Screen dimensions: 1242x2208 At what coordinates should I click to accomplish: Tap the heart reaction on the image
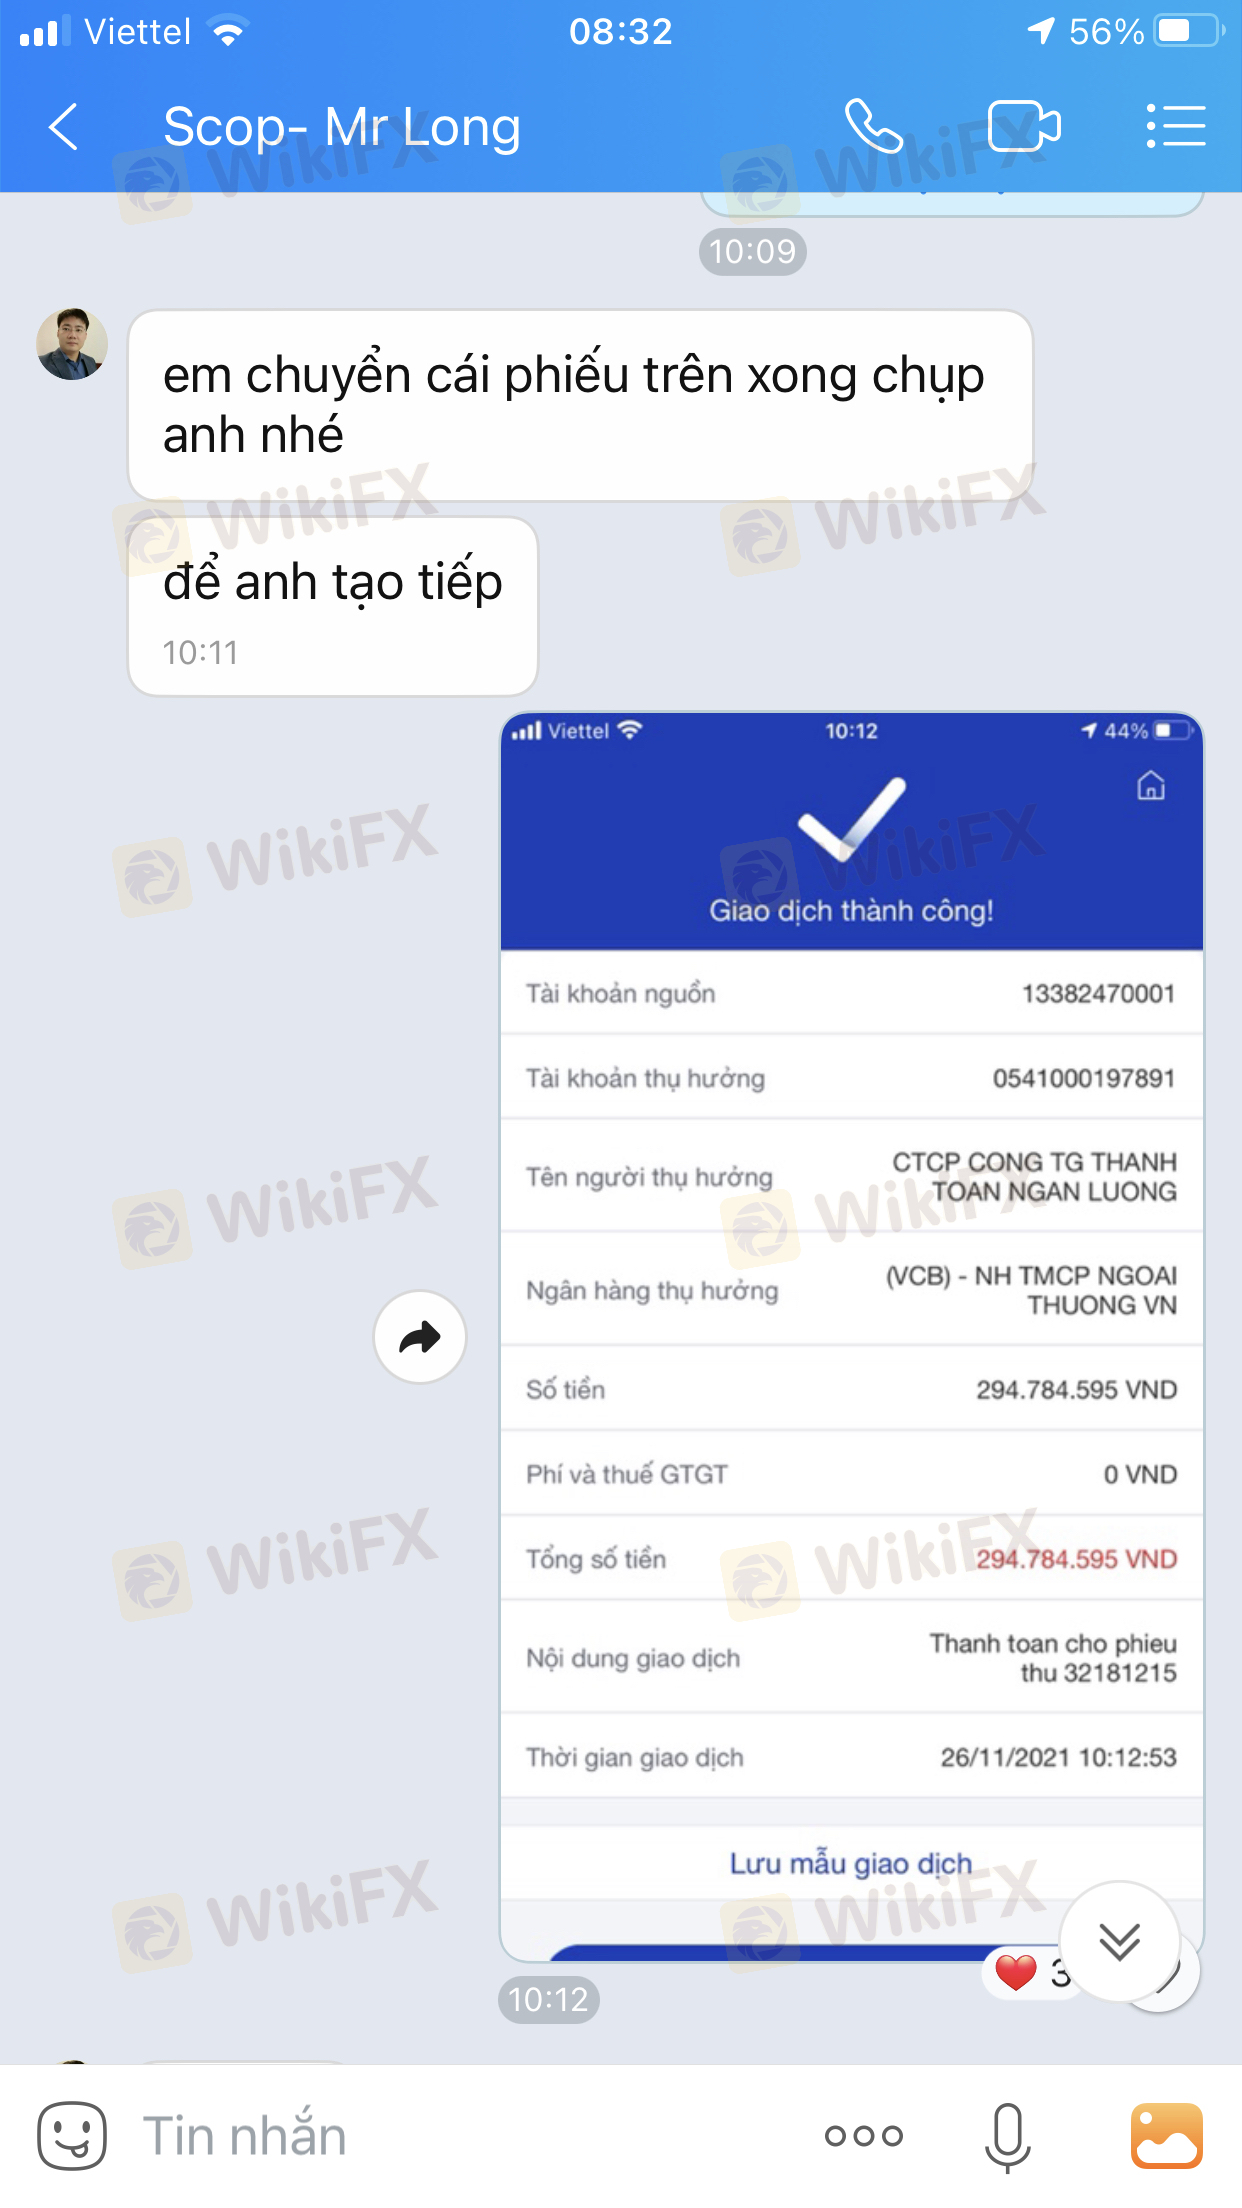coord(1016,1972)
